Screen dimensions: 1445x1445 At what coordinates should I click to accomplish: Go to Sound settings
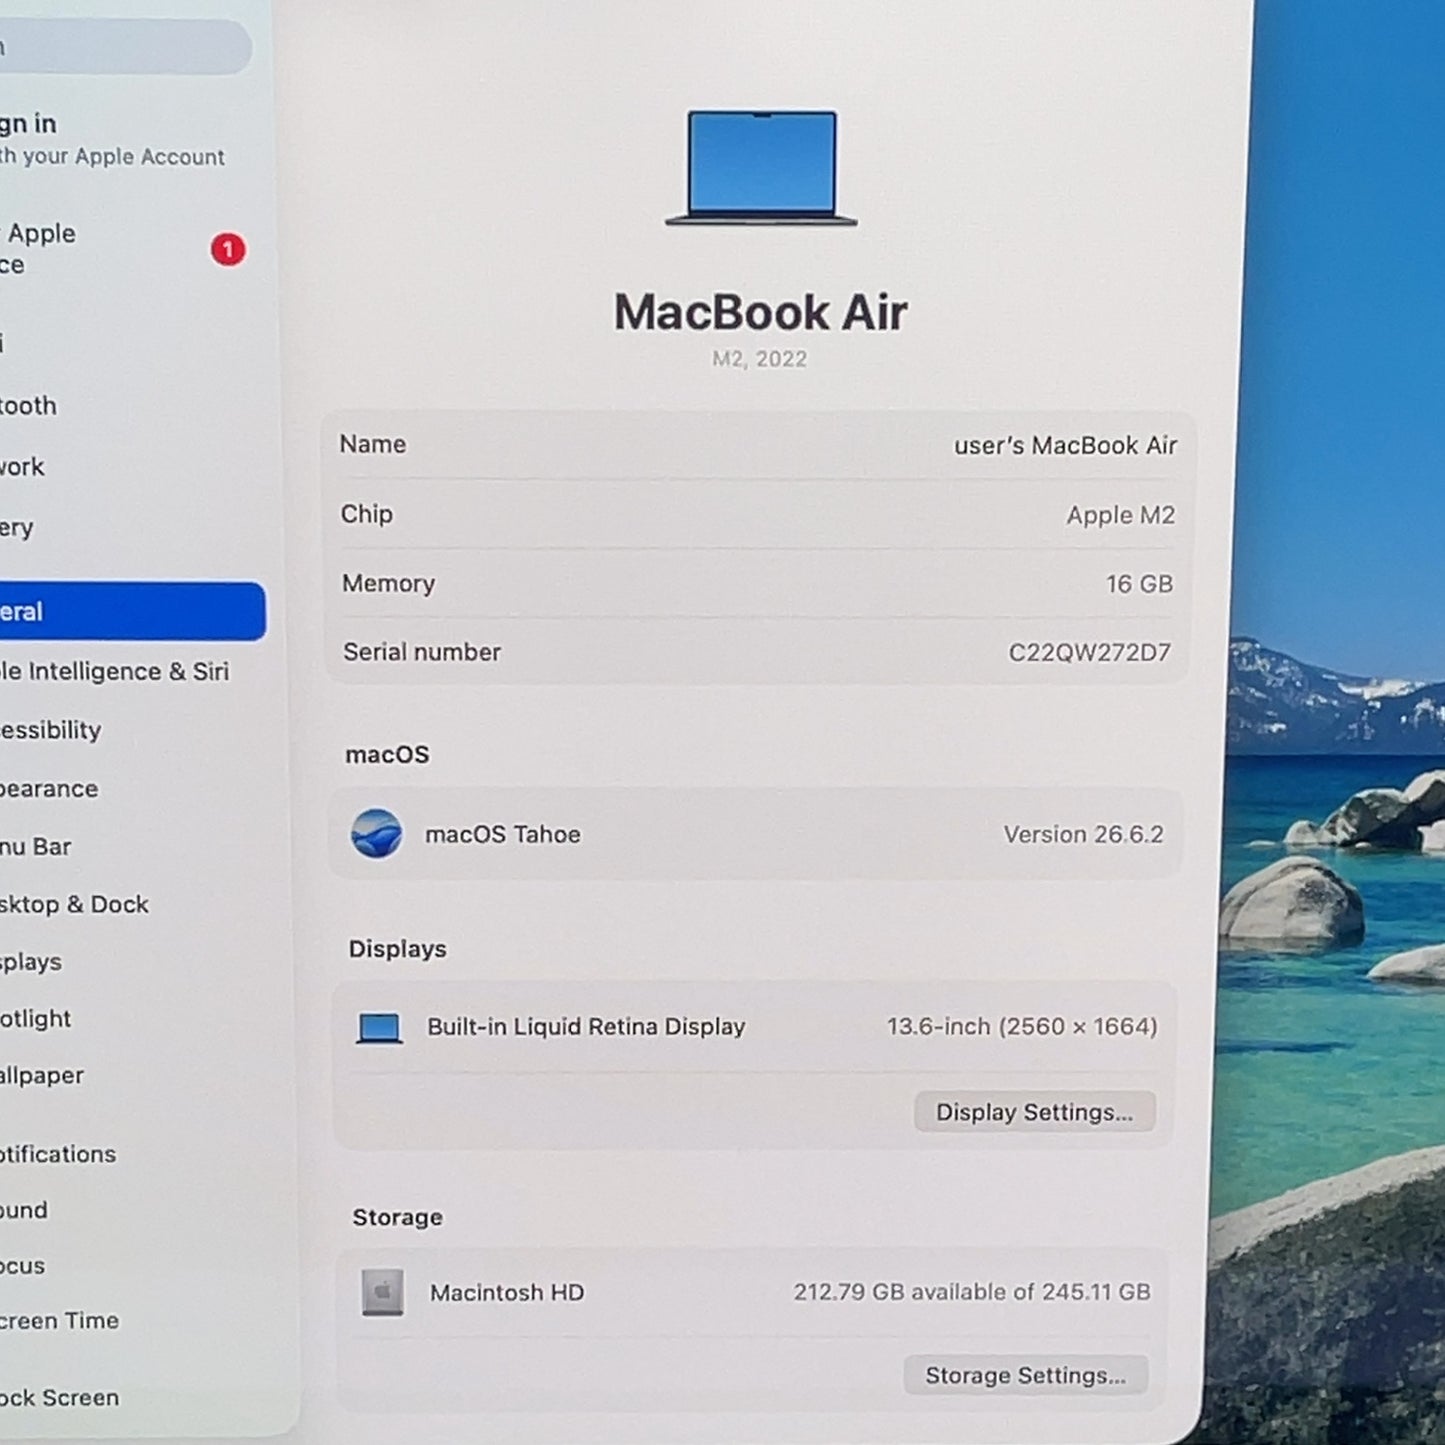pyautogui.click(x=24, y=1210)
